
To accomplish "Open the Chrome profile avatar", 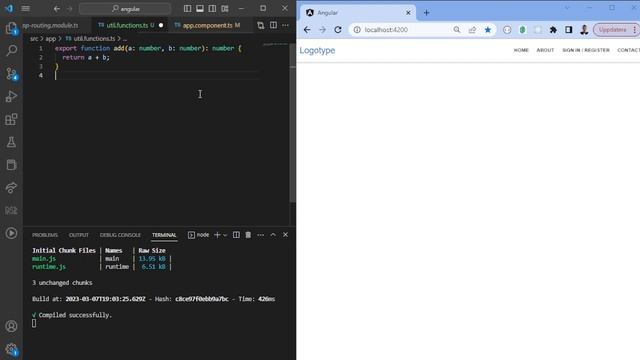I will tap(584, 30).
